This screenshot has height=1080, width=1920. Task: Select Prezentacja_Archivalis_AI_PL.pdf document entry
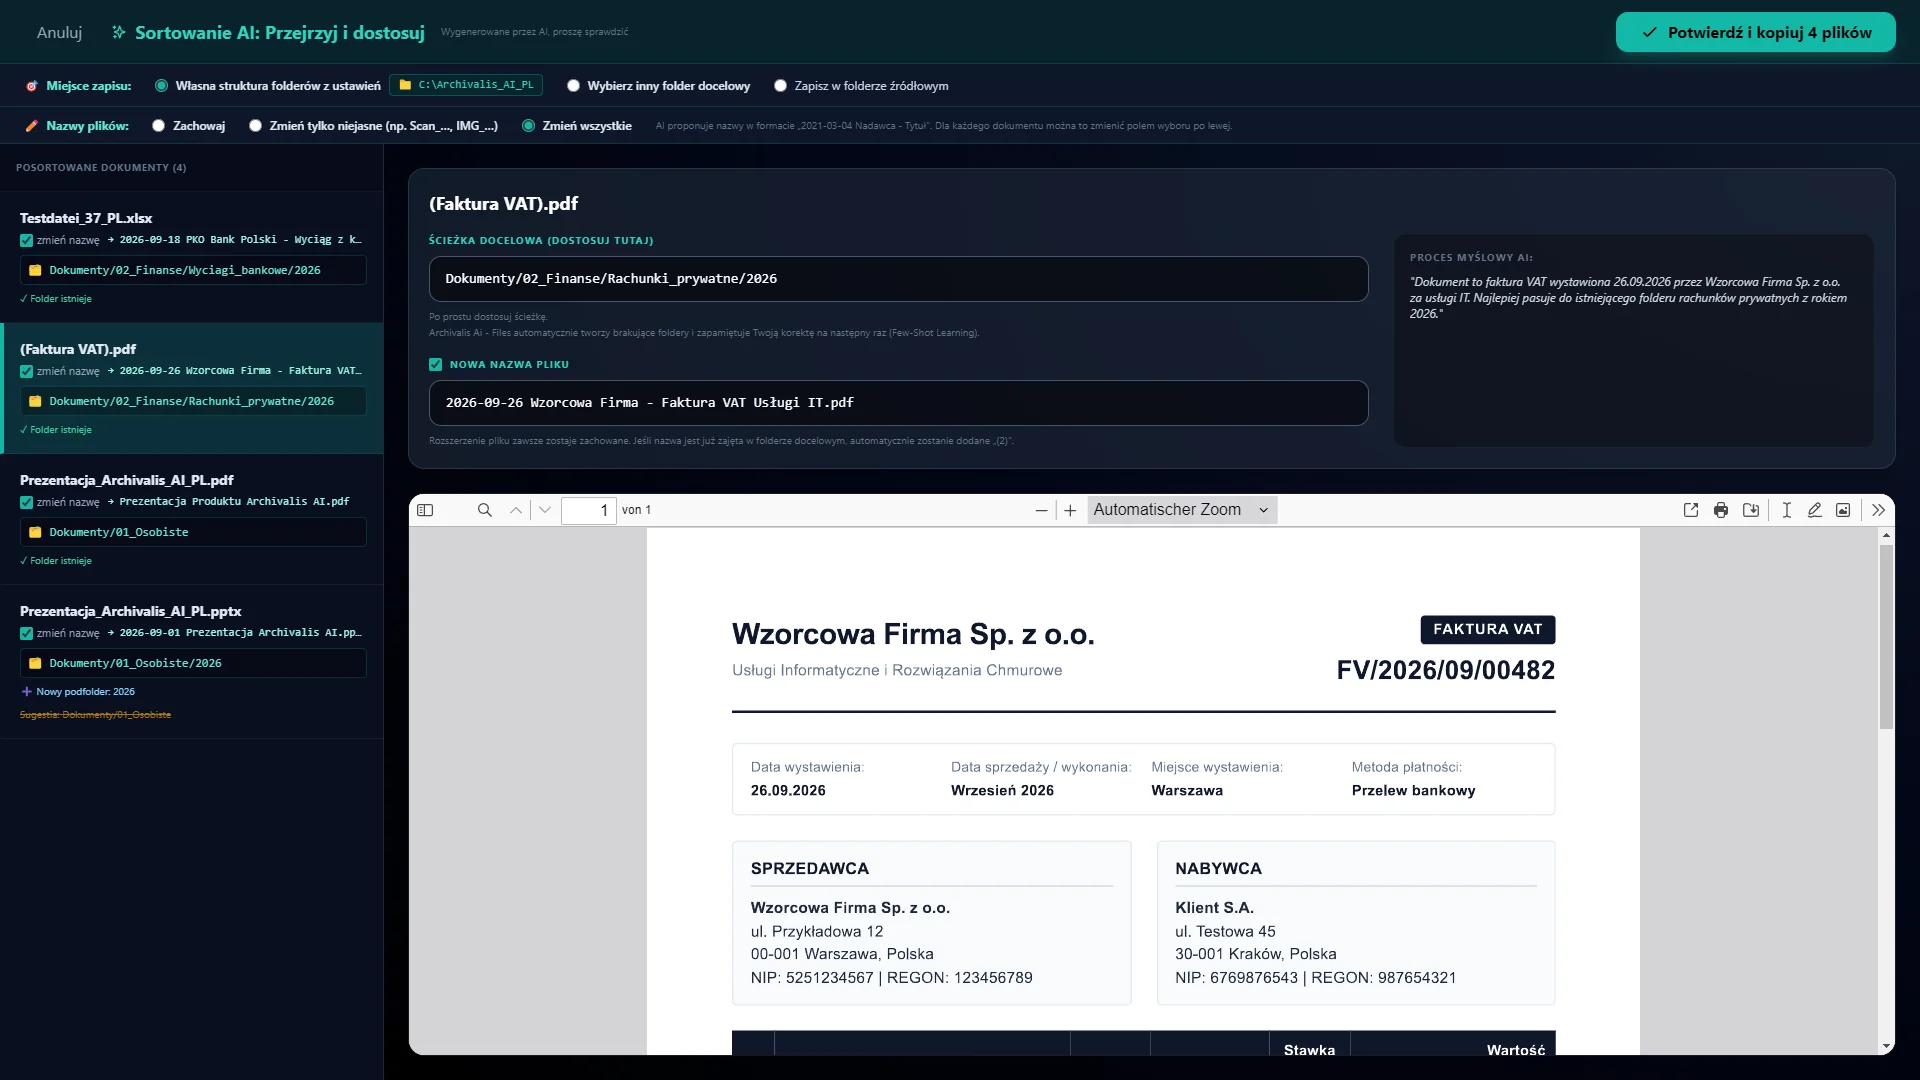coord(191,519)
